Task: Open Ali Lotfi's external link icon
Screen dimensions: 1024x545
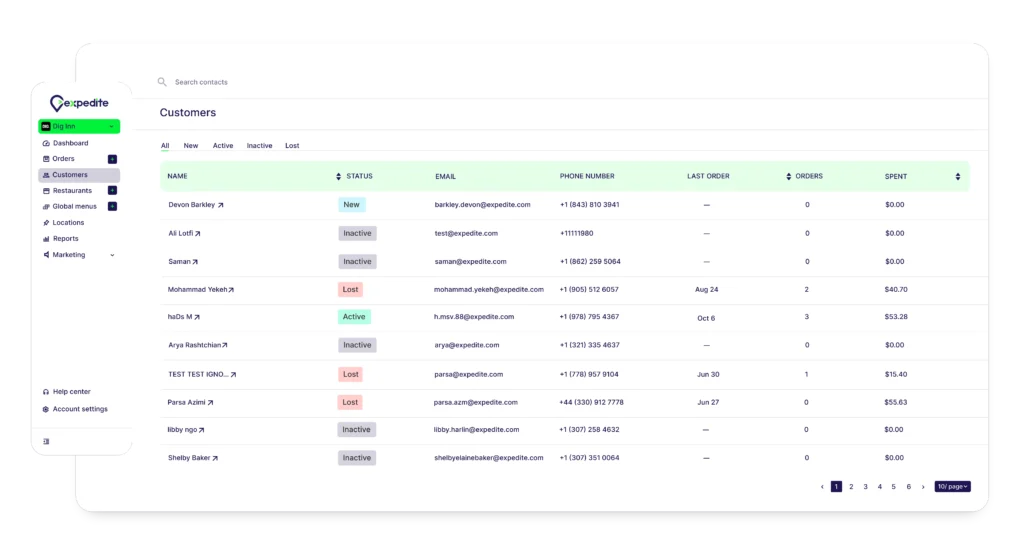Action: coord(198,234)
